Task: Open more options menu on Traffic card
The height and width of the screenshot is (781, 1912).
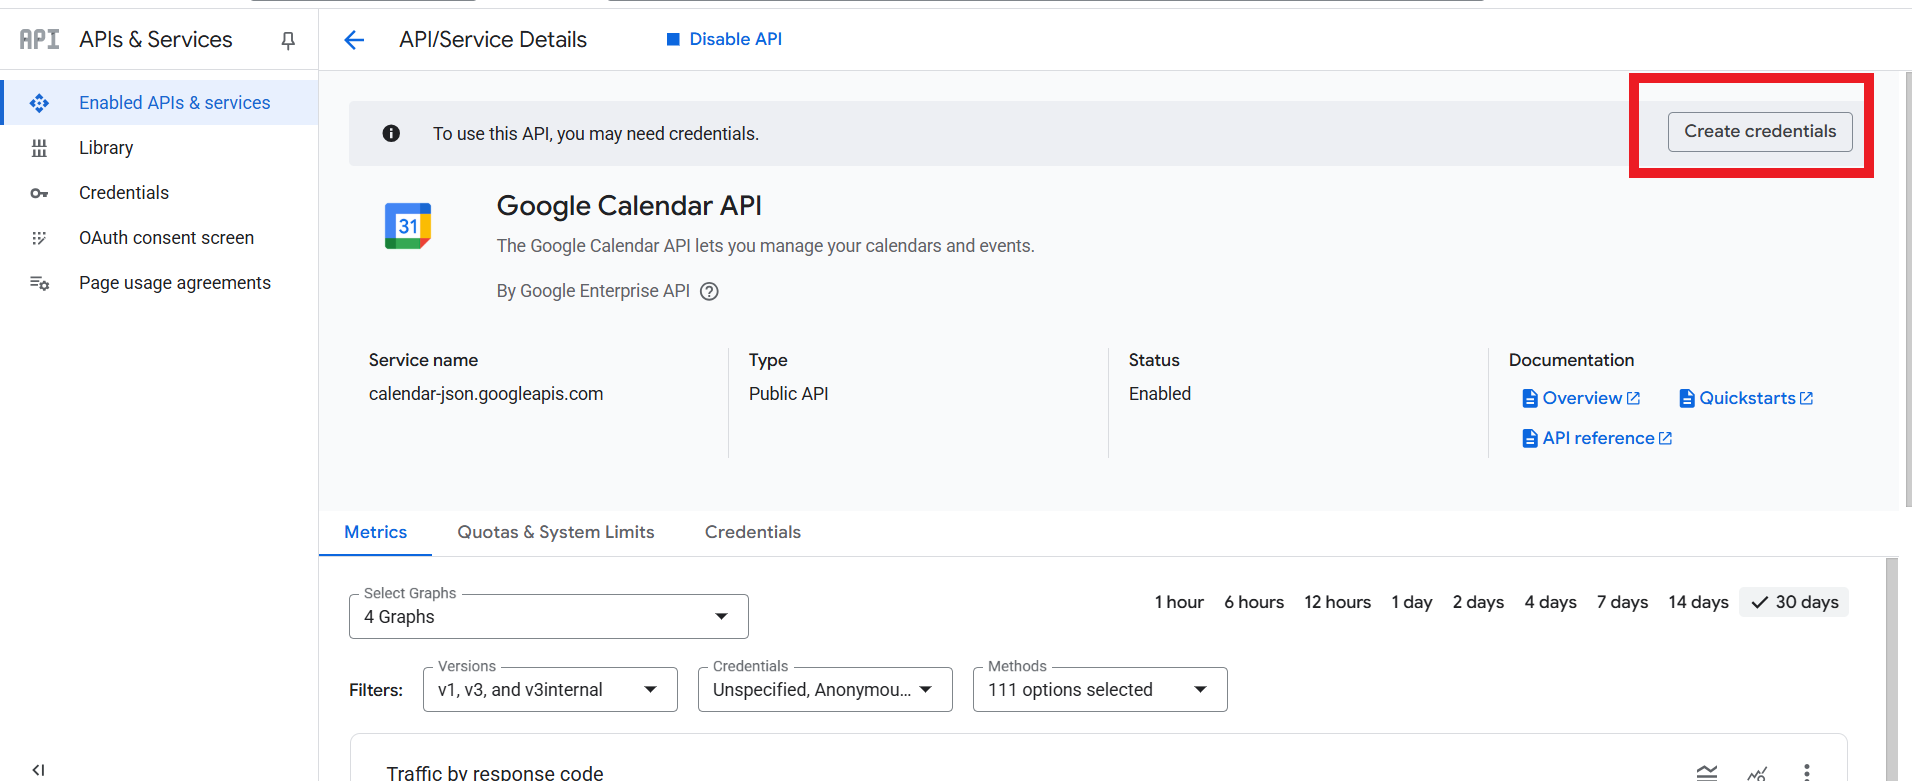Action: pos(1806,772)
